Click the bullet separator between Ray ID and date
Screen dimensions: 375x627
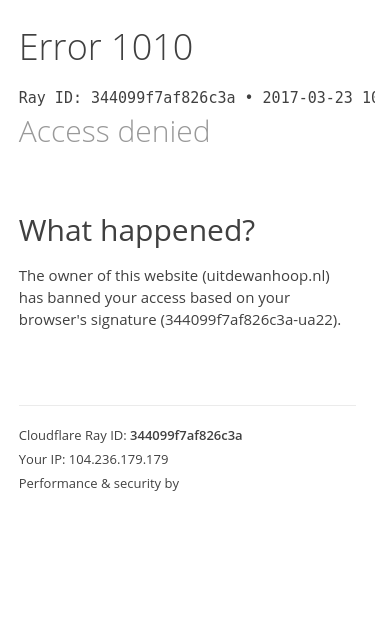(x=249, y=98)
